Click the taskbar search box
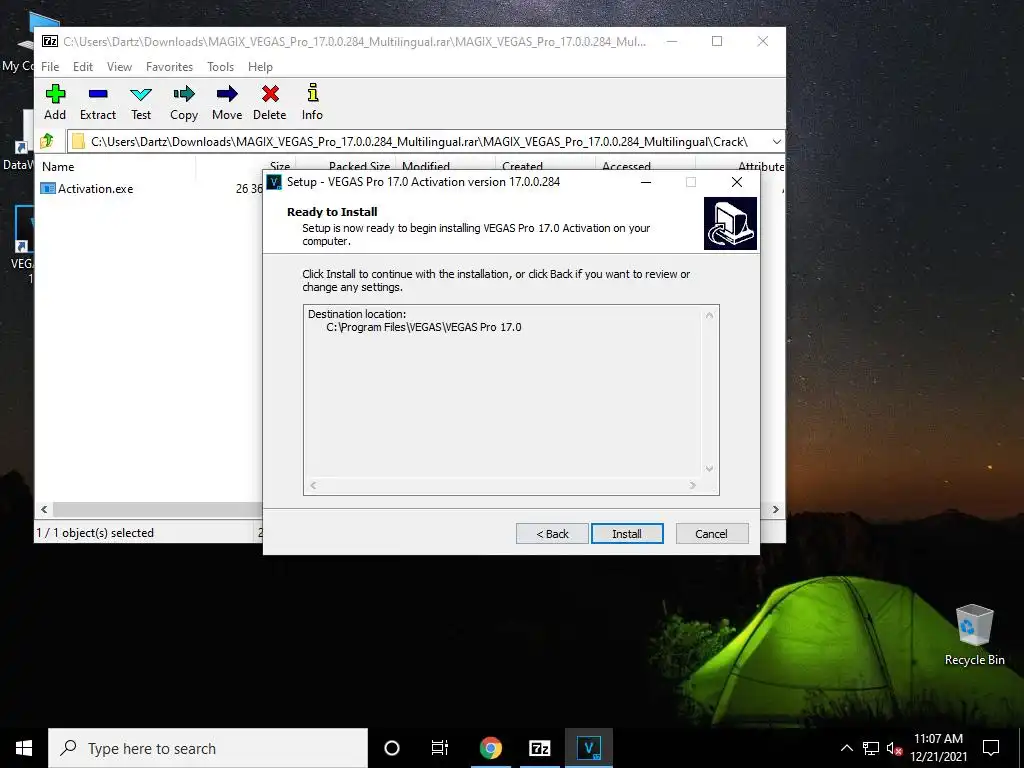The image size is (1024, 768). click(208, 748)
